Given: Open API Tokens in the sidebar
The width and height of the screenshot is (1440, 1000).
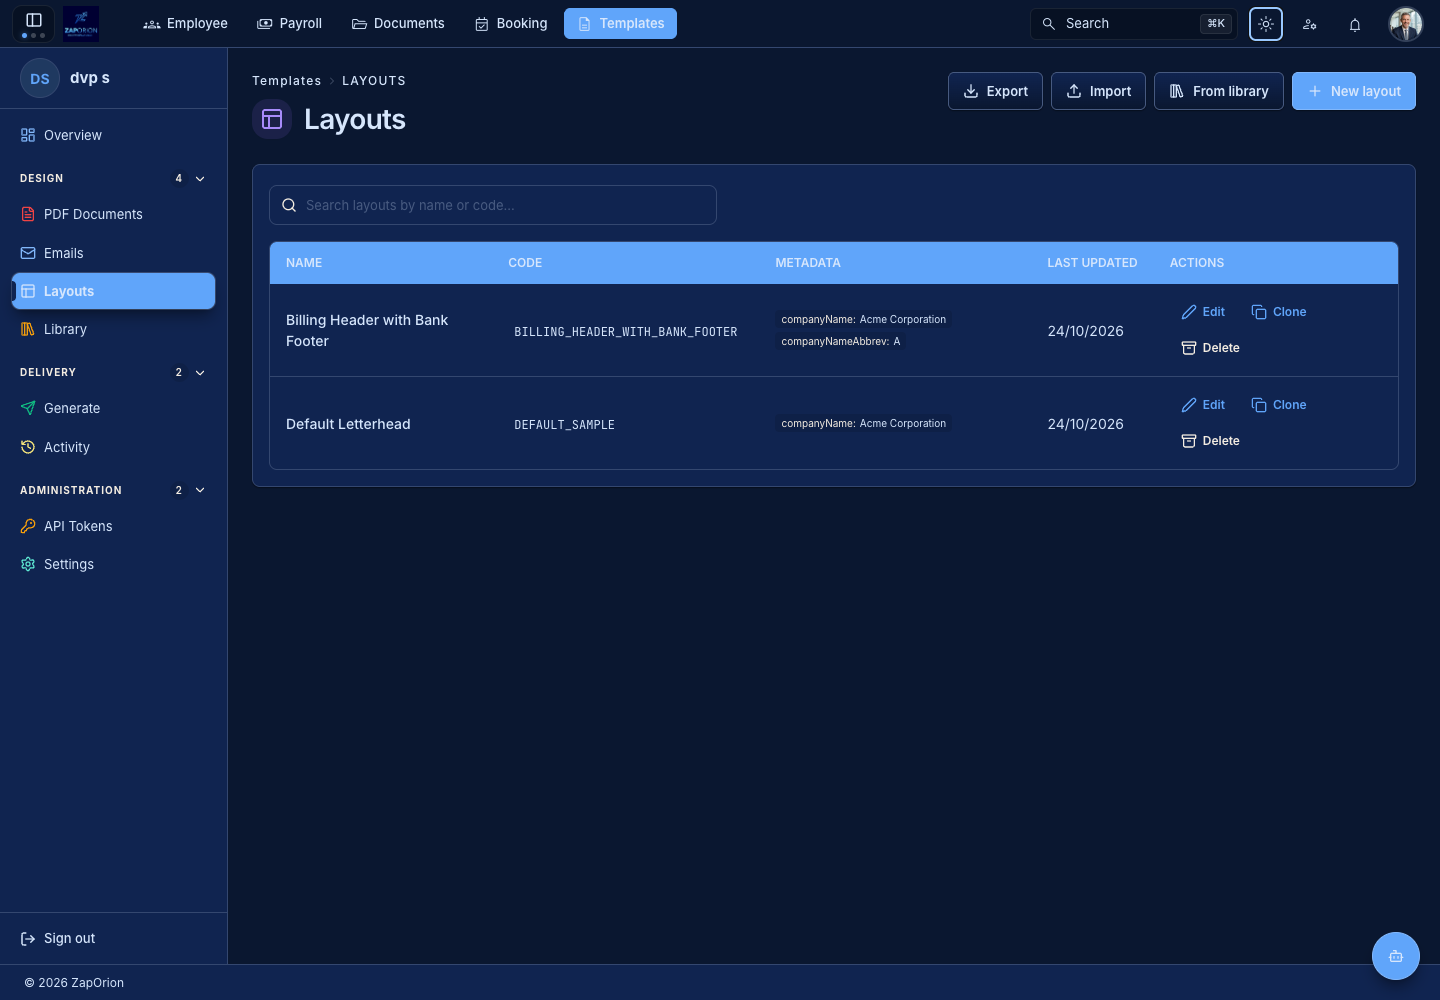Looking at the screenshot, I should coord(113,526).
